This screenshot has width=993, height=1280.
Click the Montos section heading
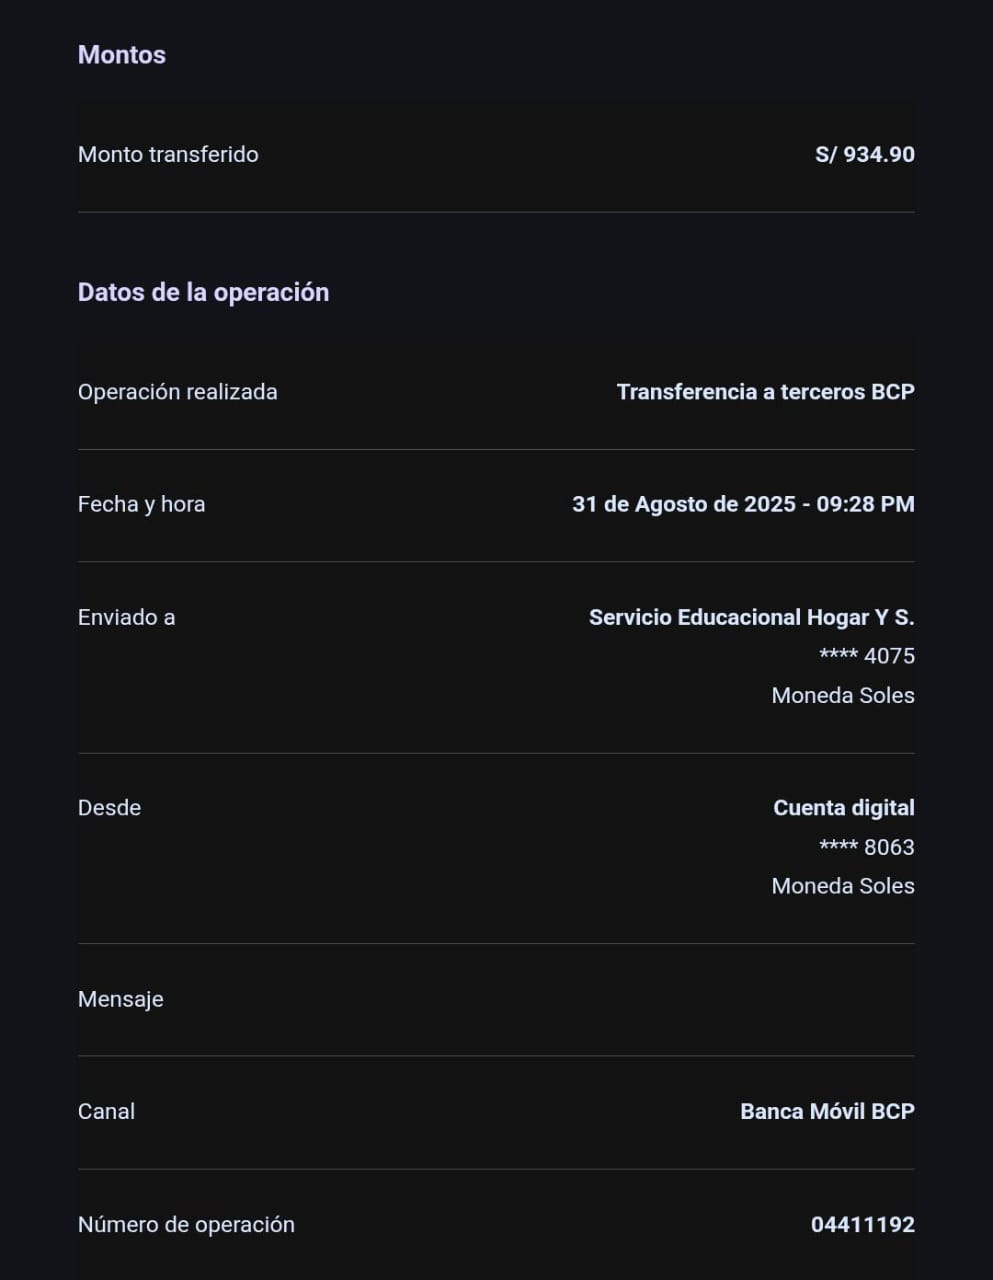122,55
